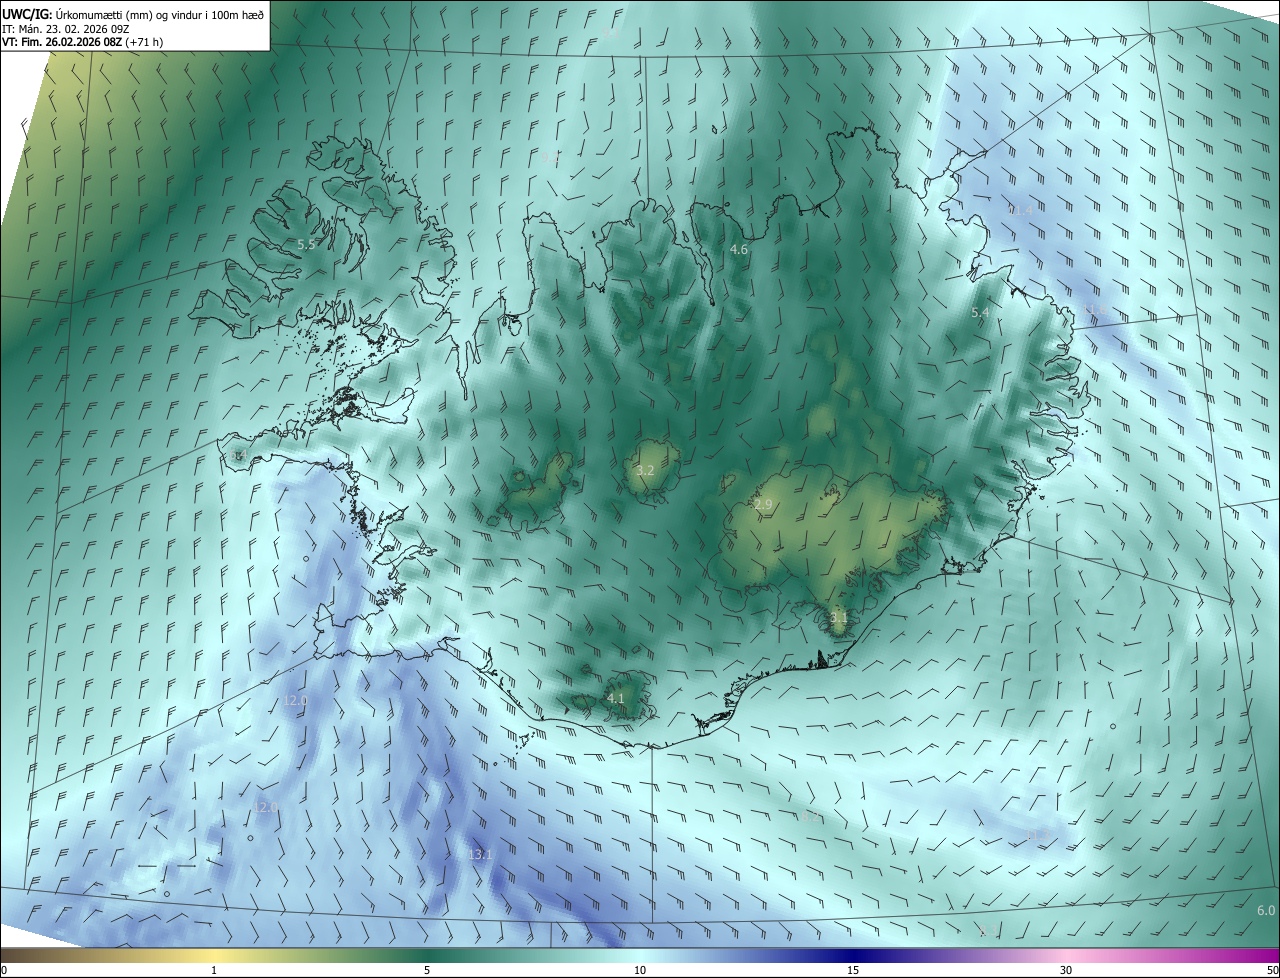Image resolution: width=1280 pixels, height=978 pixels.
Task: Click the 11.4 value off the northeast coast
Action: pos(1021,210)
